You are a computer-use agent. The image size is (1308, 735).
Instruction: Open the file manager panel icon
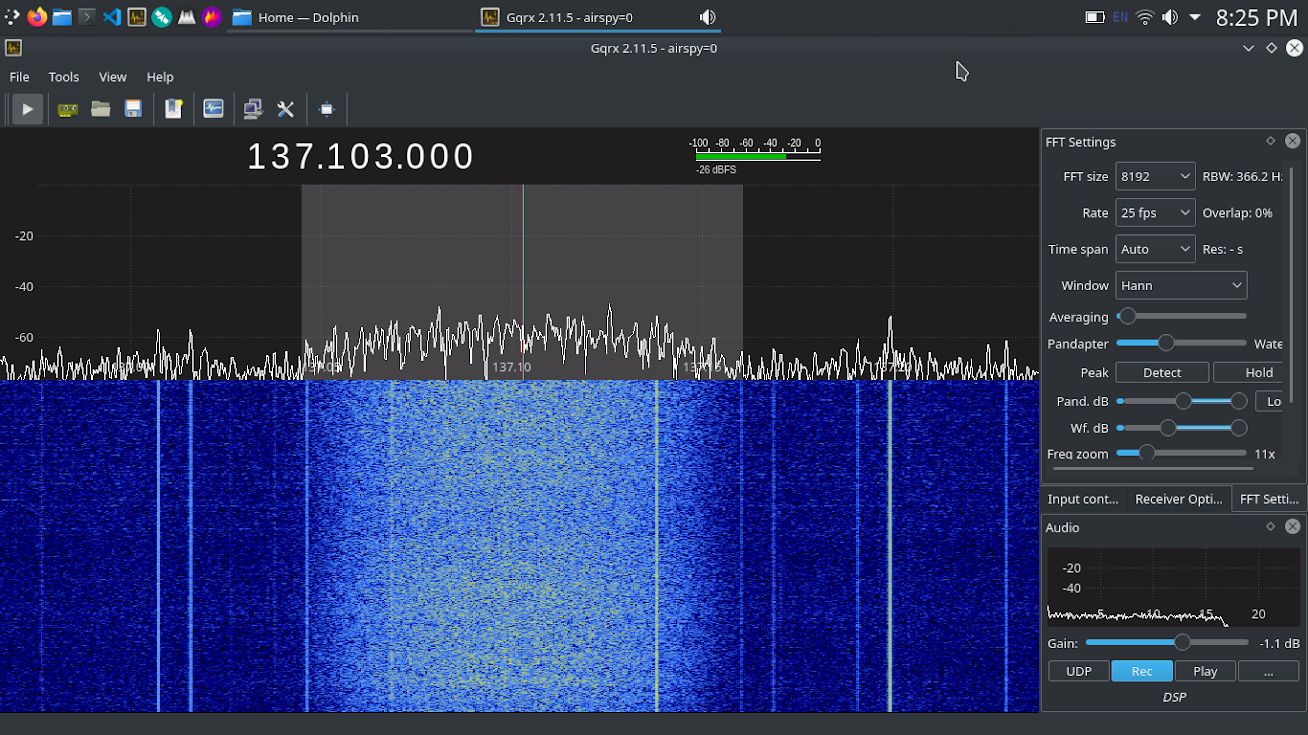coord(62,17)
